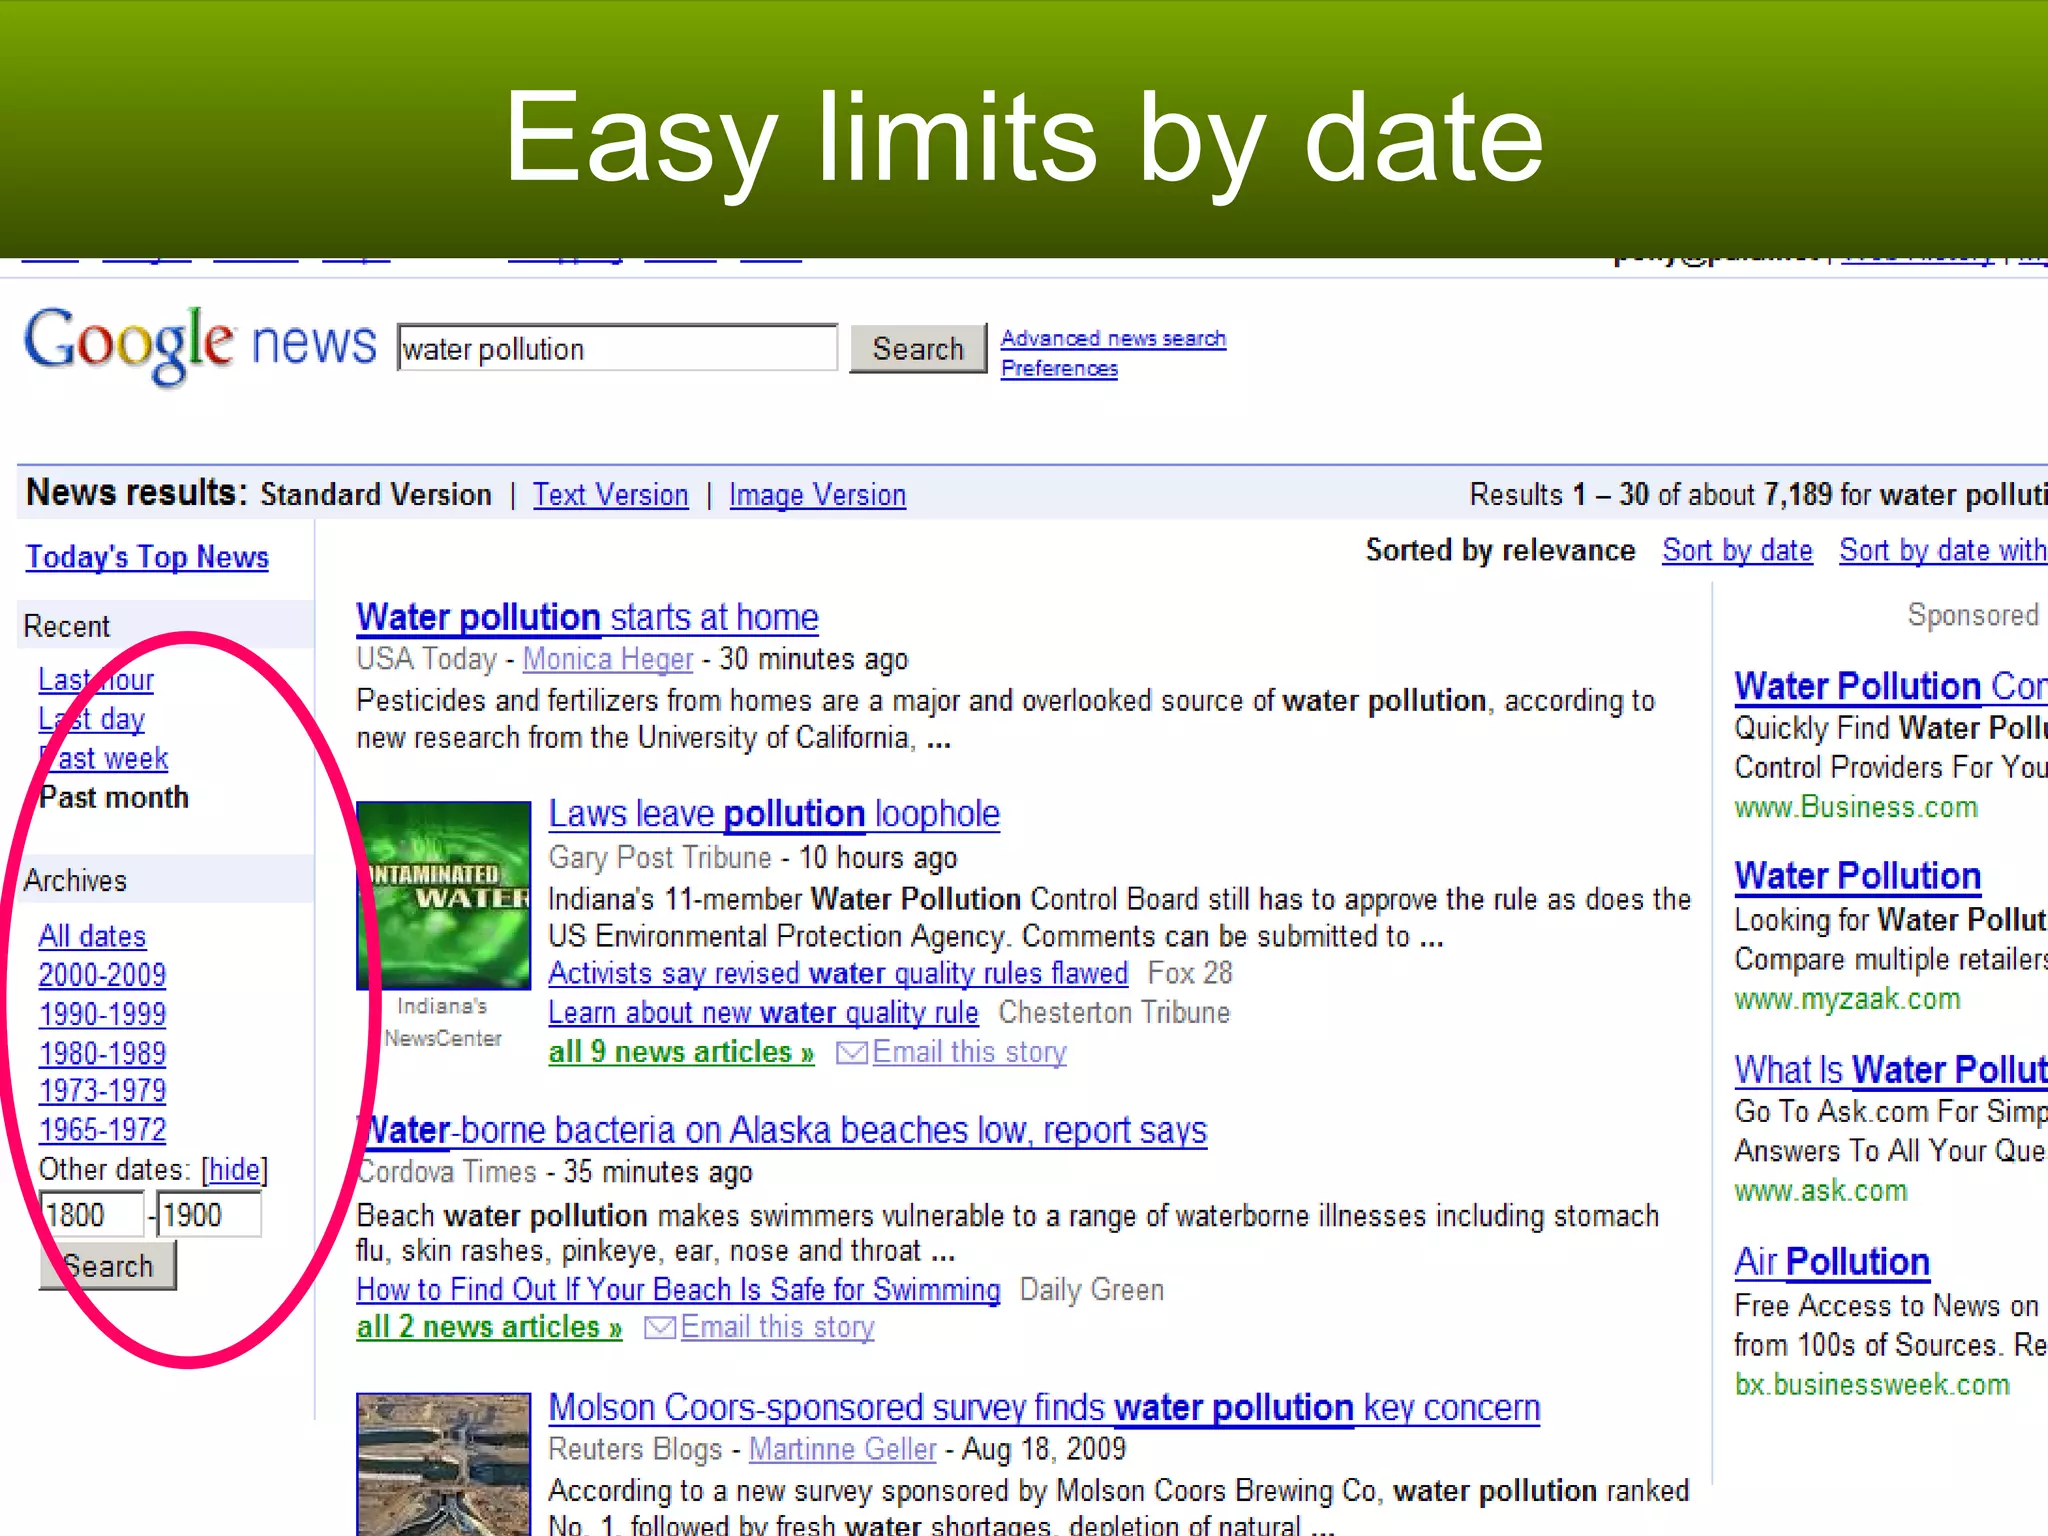Click the end year field showing 1900

click(210, 1215)
